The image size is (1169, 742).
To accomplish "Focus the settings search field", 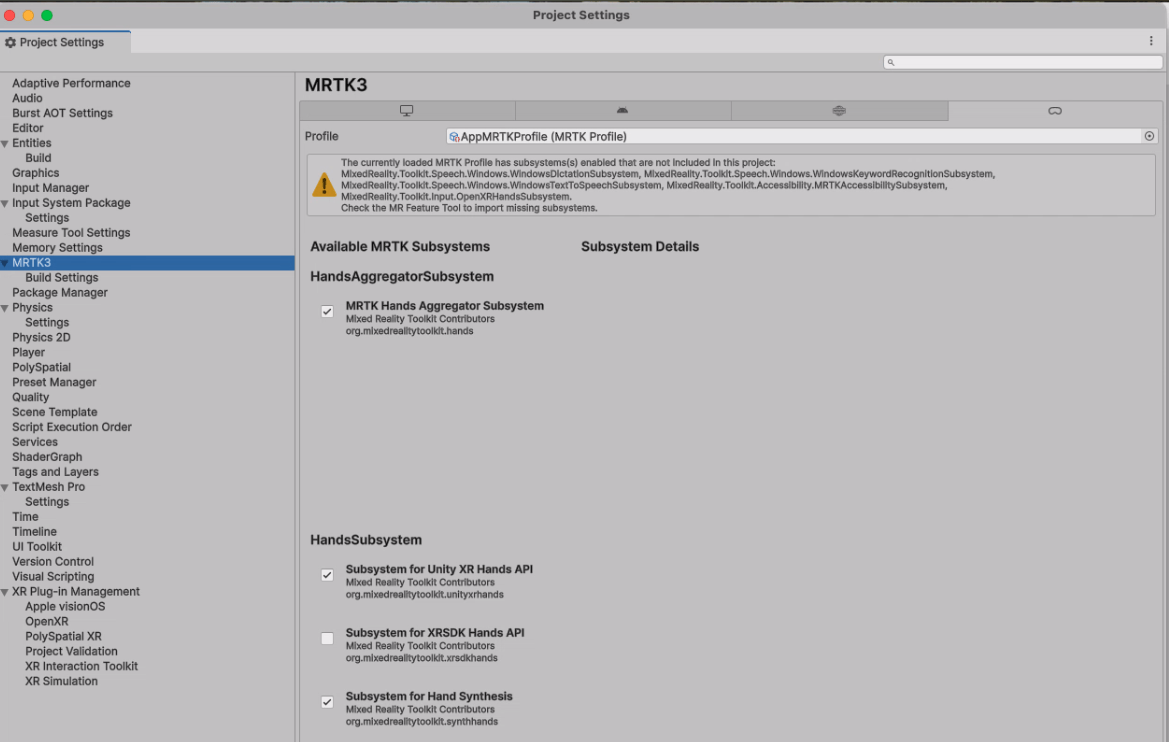I will [1023, 63].
